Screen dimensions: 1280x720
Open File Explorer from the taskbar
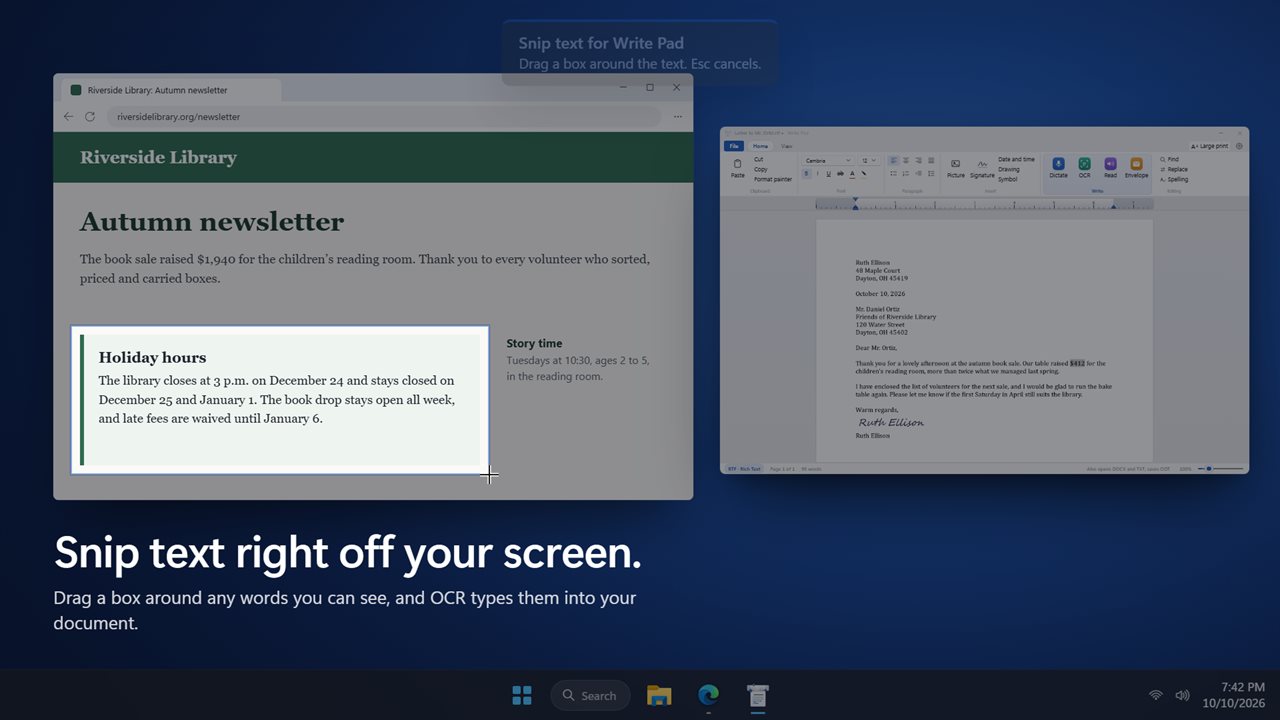(x=659, y=695)
